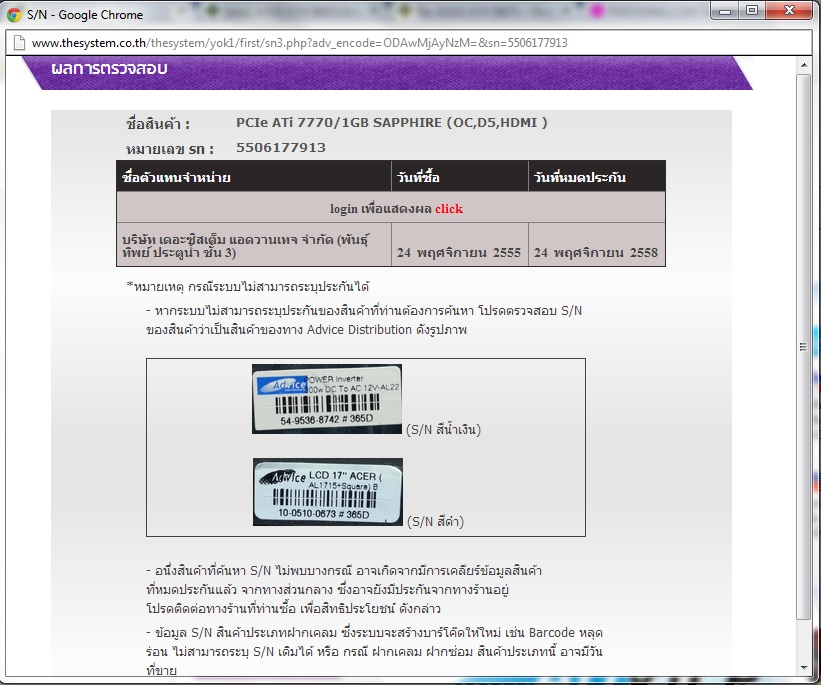Image resolution: width=821 pixels, height=685 pixels.
Task: Click the Chrome logo in title bar
Action: 14,15
